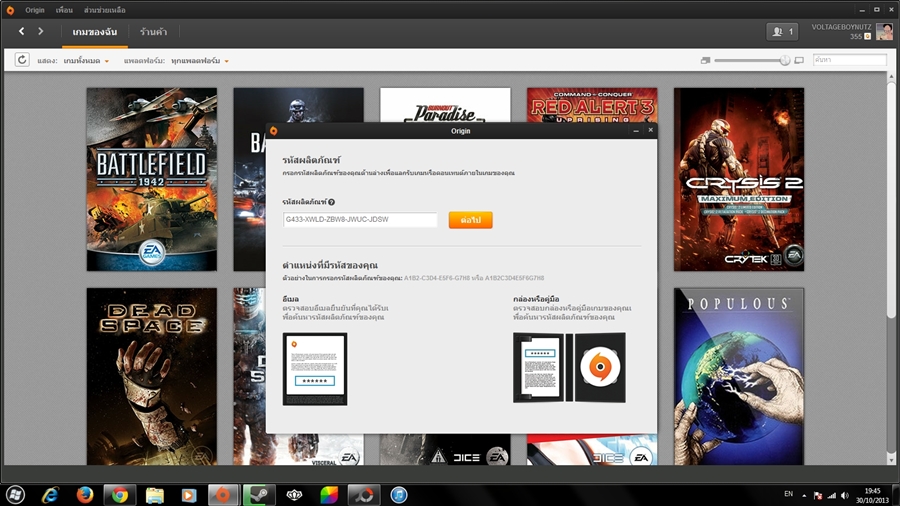Click the product code input field
This screenshot has height=506, width=900.
pyautogui.click(x=360, y=220)
